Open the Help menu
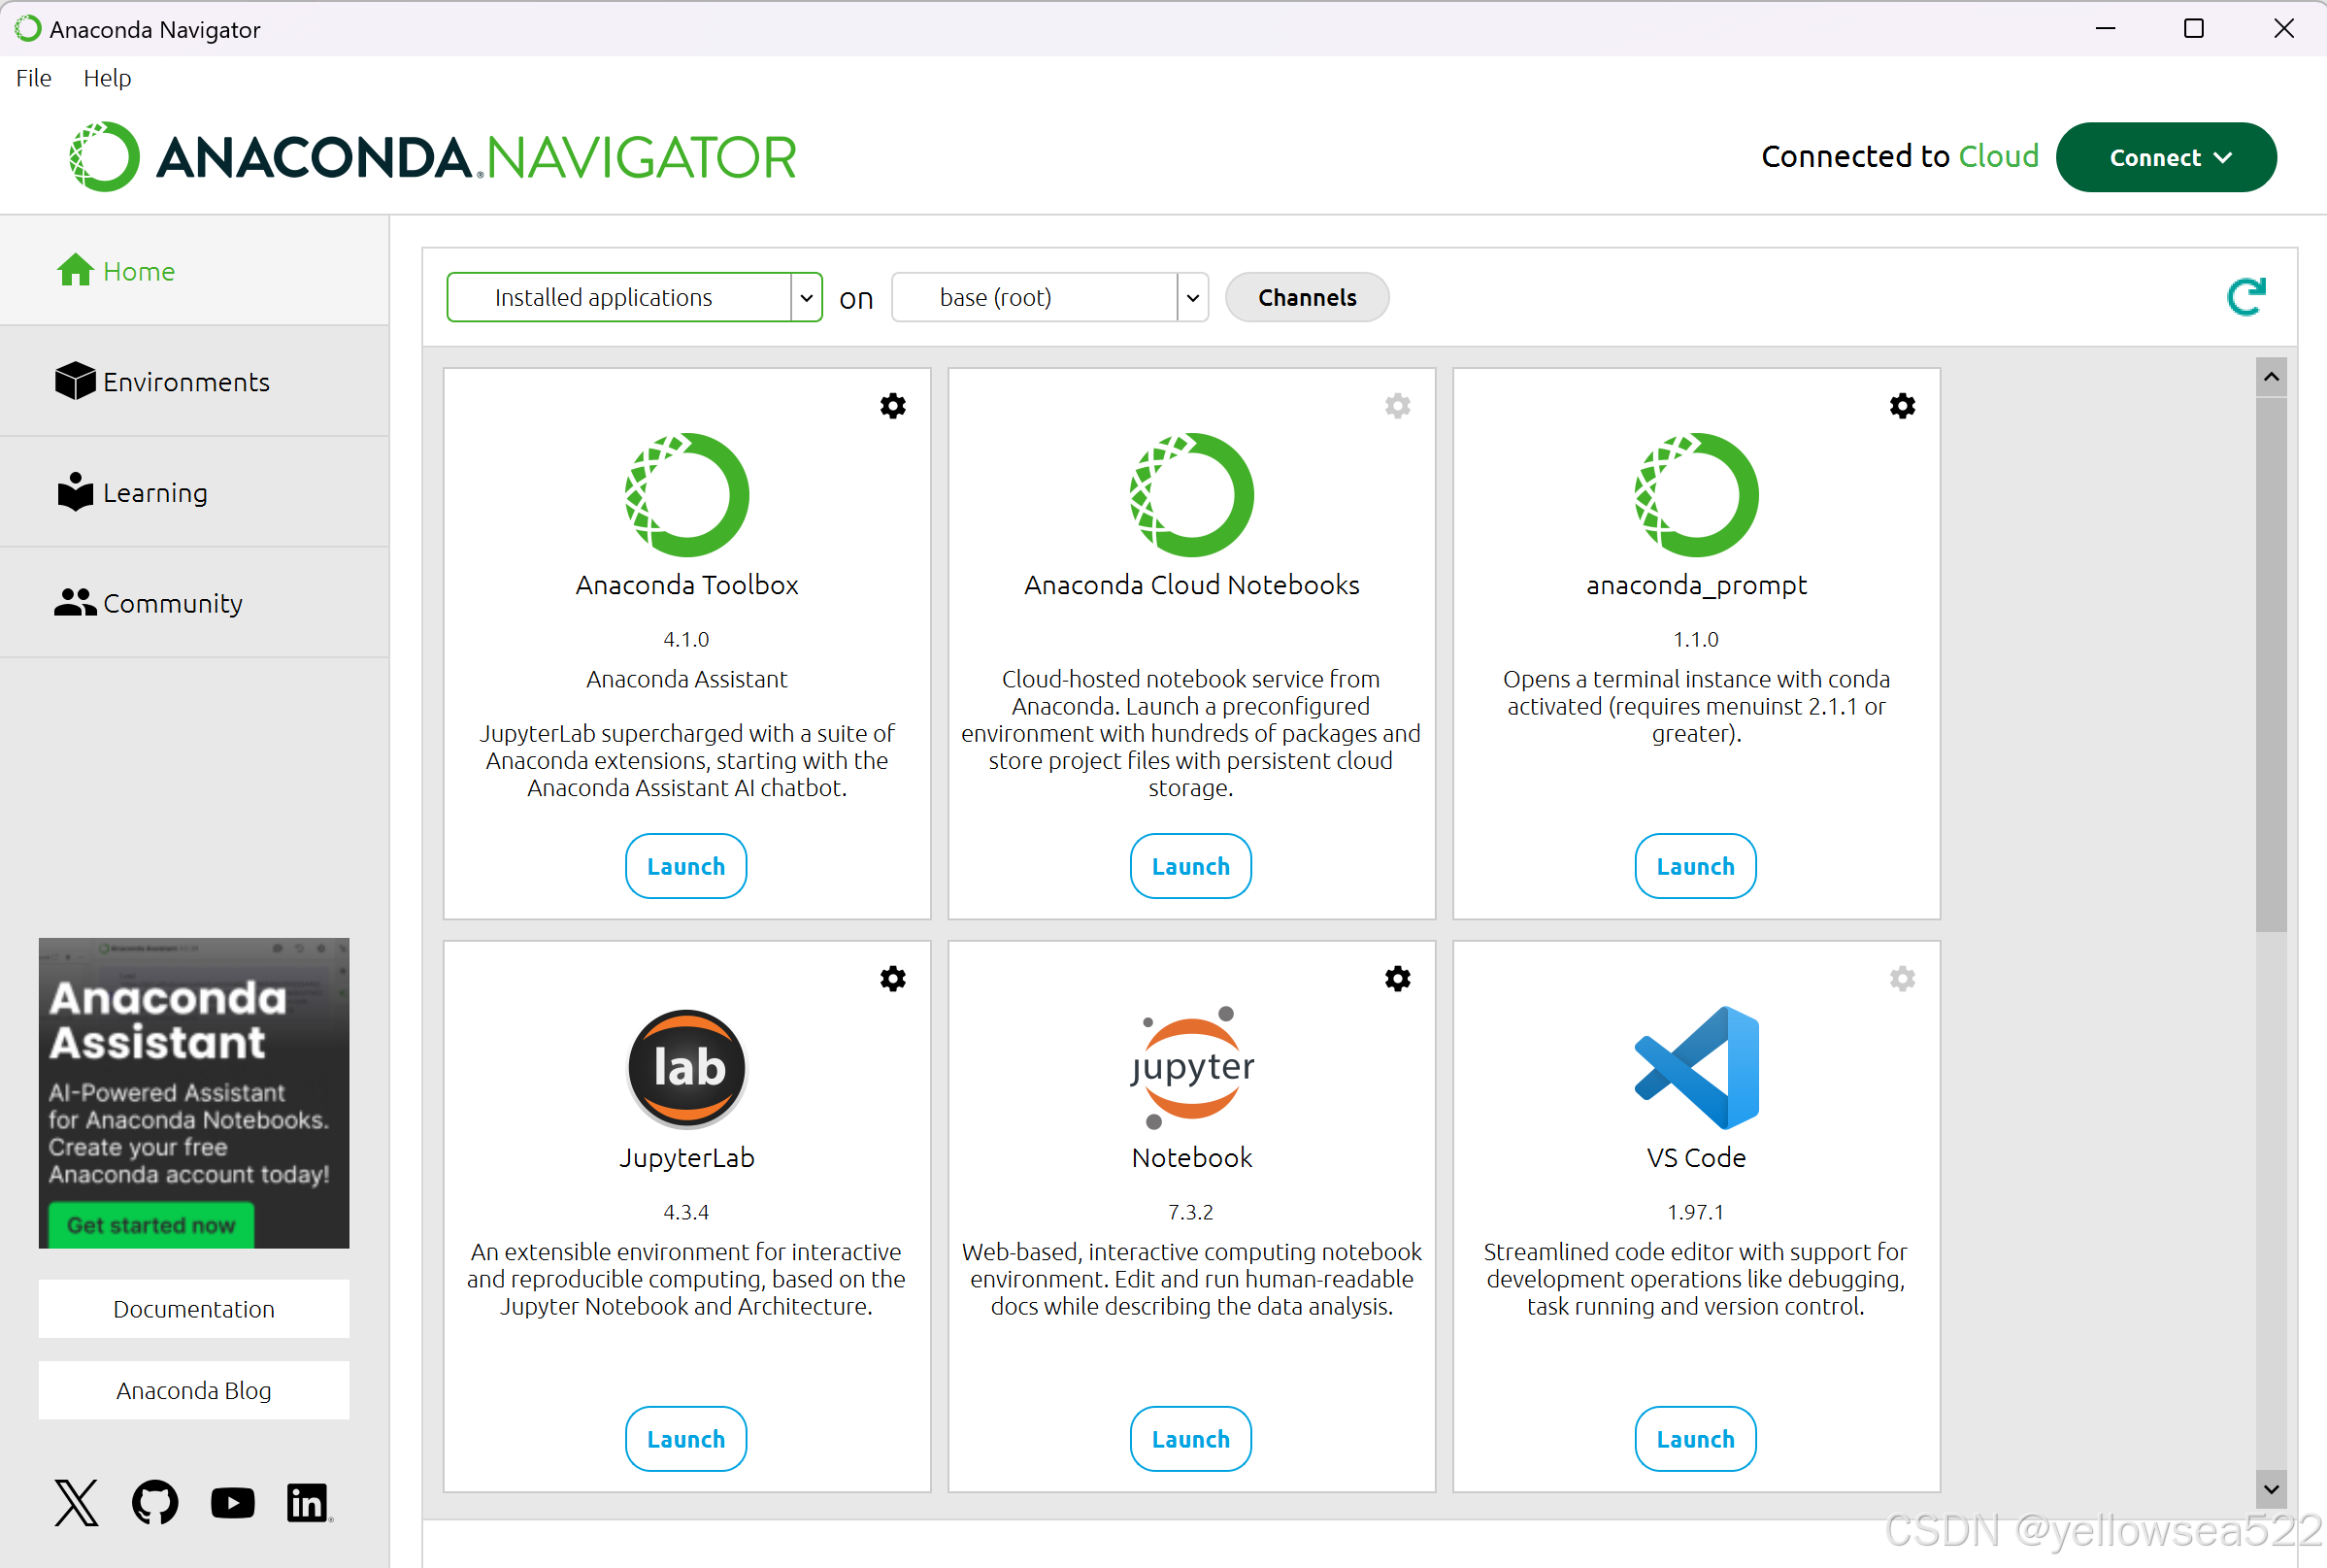Viewport: 2327px width, 1568px height. pyautogui.click(x=107, y=78)
